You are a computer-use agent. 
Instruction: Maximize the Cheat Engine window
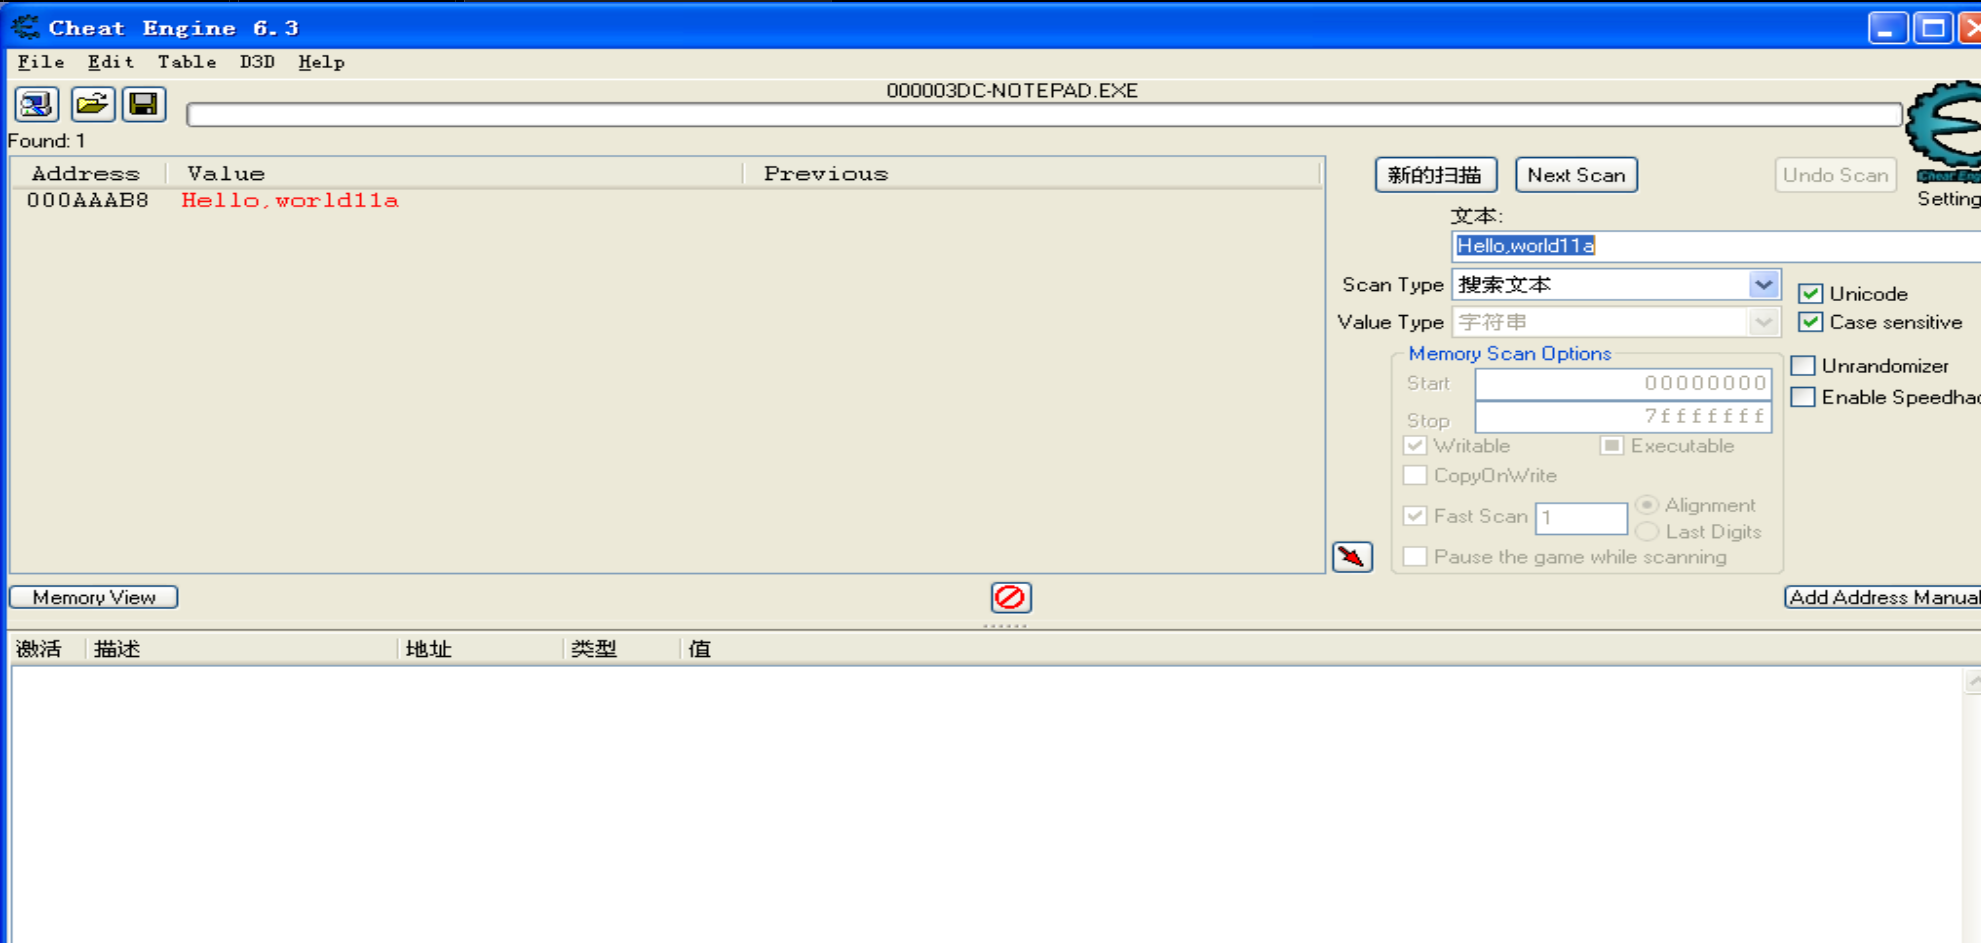pyautogui.click(x=1933, y=28)
